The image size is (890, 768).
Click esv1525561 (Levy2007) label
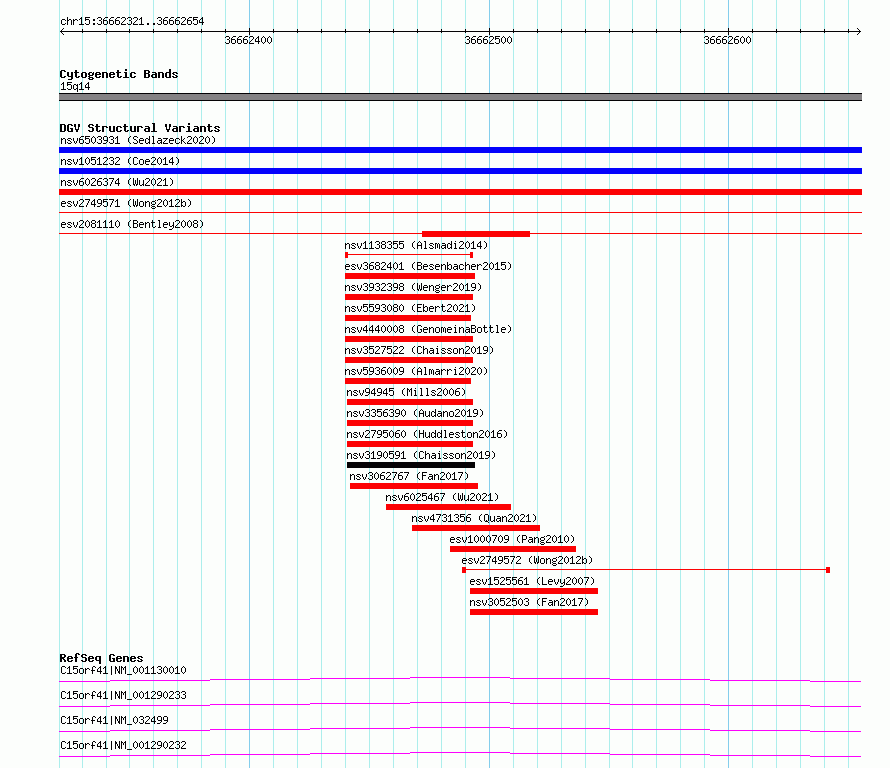(x=532, y=581)
